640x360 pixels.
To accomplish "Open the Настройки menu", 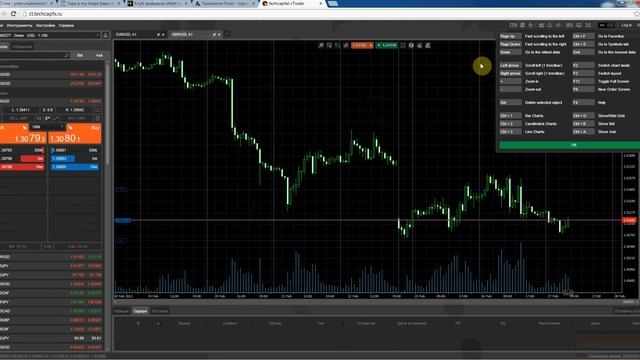I will pos(45,25).
